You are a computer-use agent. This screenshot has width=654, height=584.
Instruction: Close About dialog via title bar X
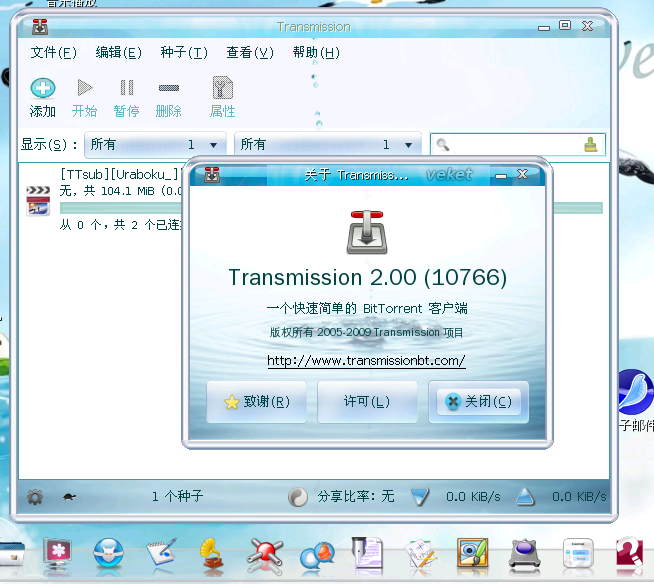tap(522, 174)
